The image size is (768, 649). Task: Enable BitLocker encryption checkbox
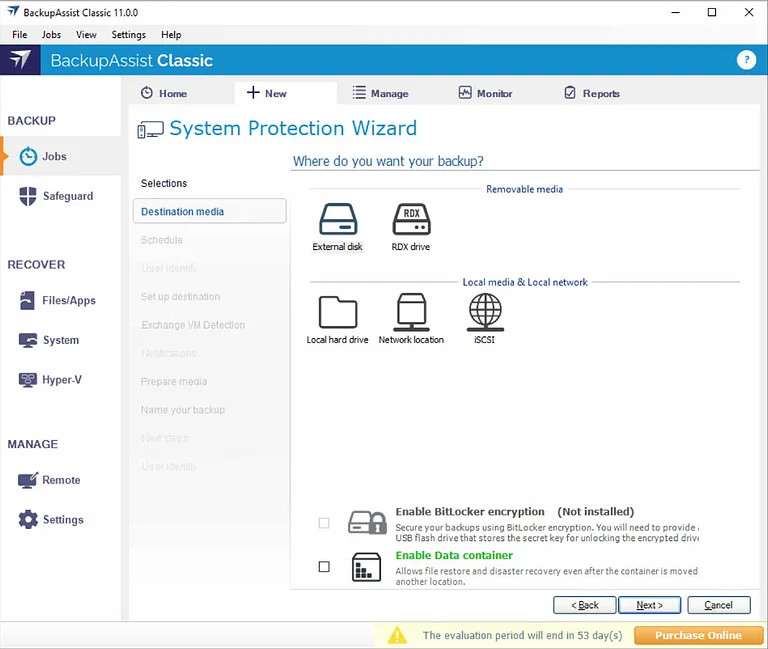(x=324, y=523)
